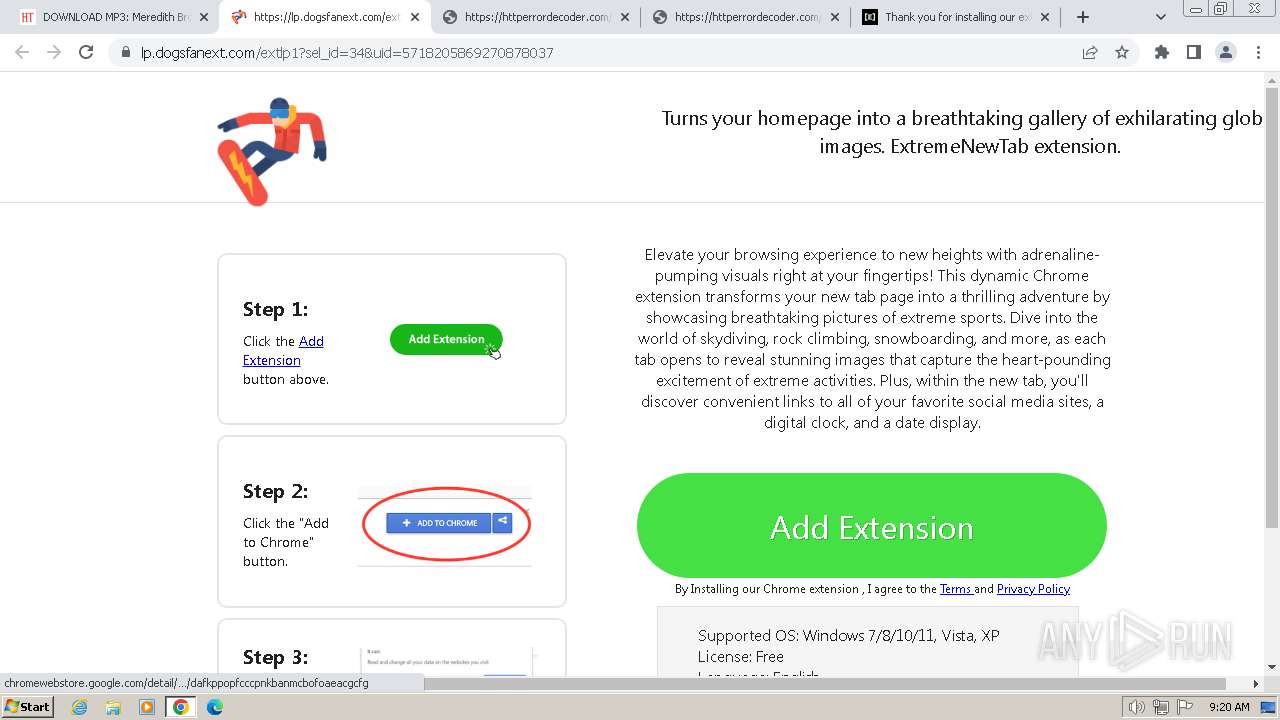
Task: Click the address bar URL field
Action: click(x=600, y=53)
